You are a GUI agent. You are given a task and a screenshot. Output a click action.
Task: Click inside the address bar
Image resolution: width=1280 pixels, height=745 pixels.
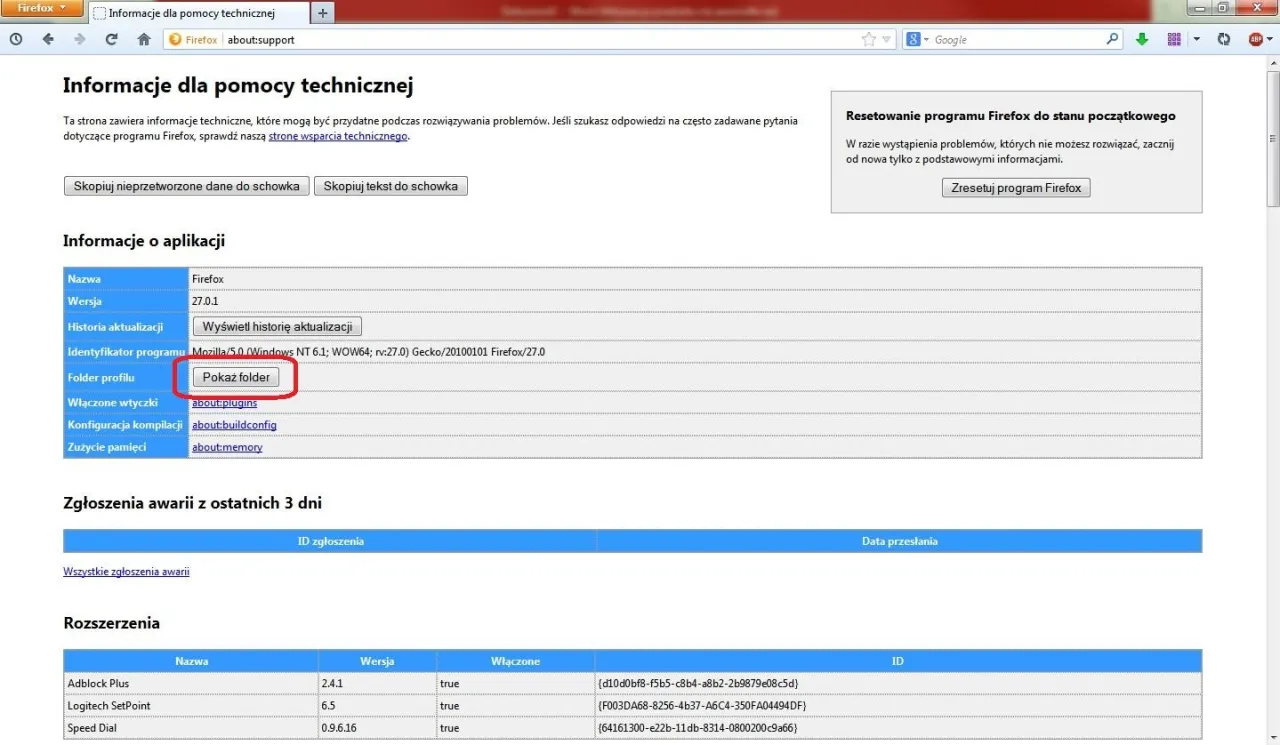click(500, 40)
